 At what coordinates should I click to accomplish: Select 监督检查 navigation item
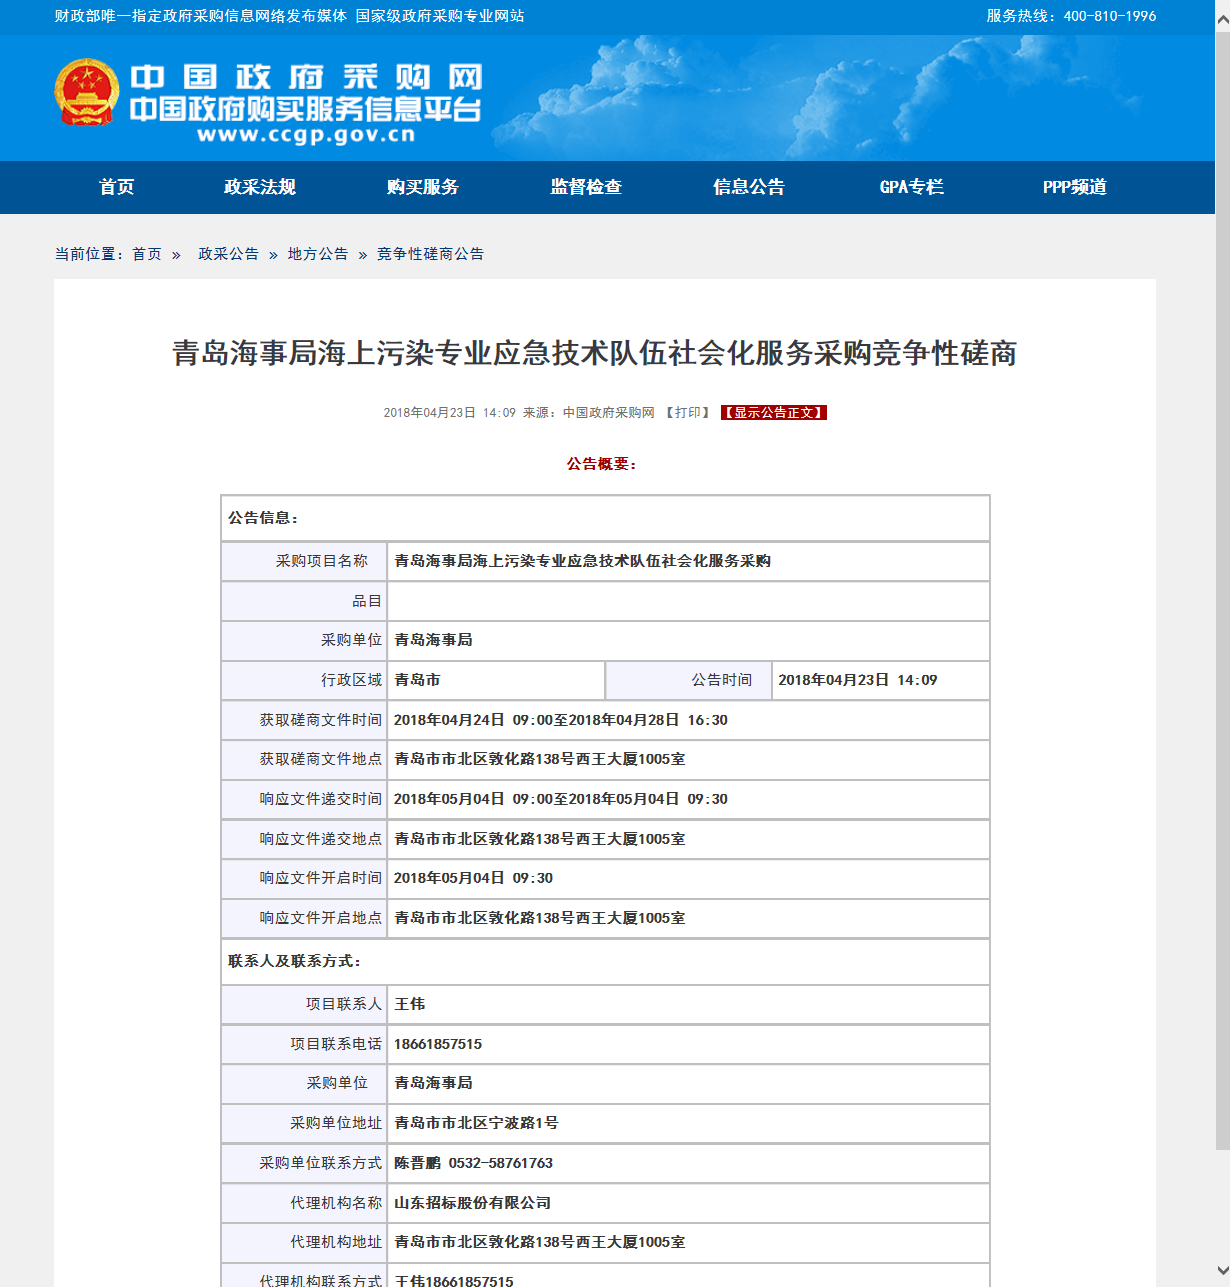586,187
